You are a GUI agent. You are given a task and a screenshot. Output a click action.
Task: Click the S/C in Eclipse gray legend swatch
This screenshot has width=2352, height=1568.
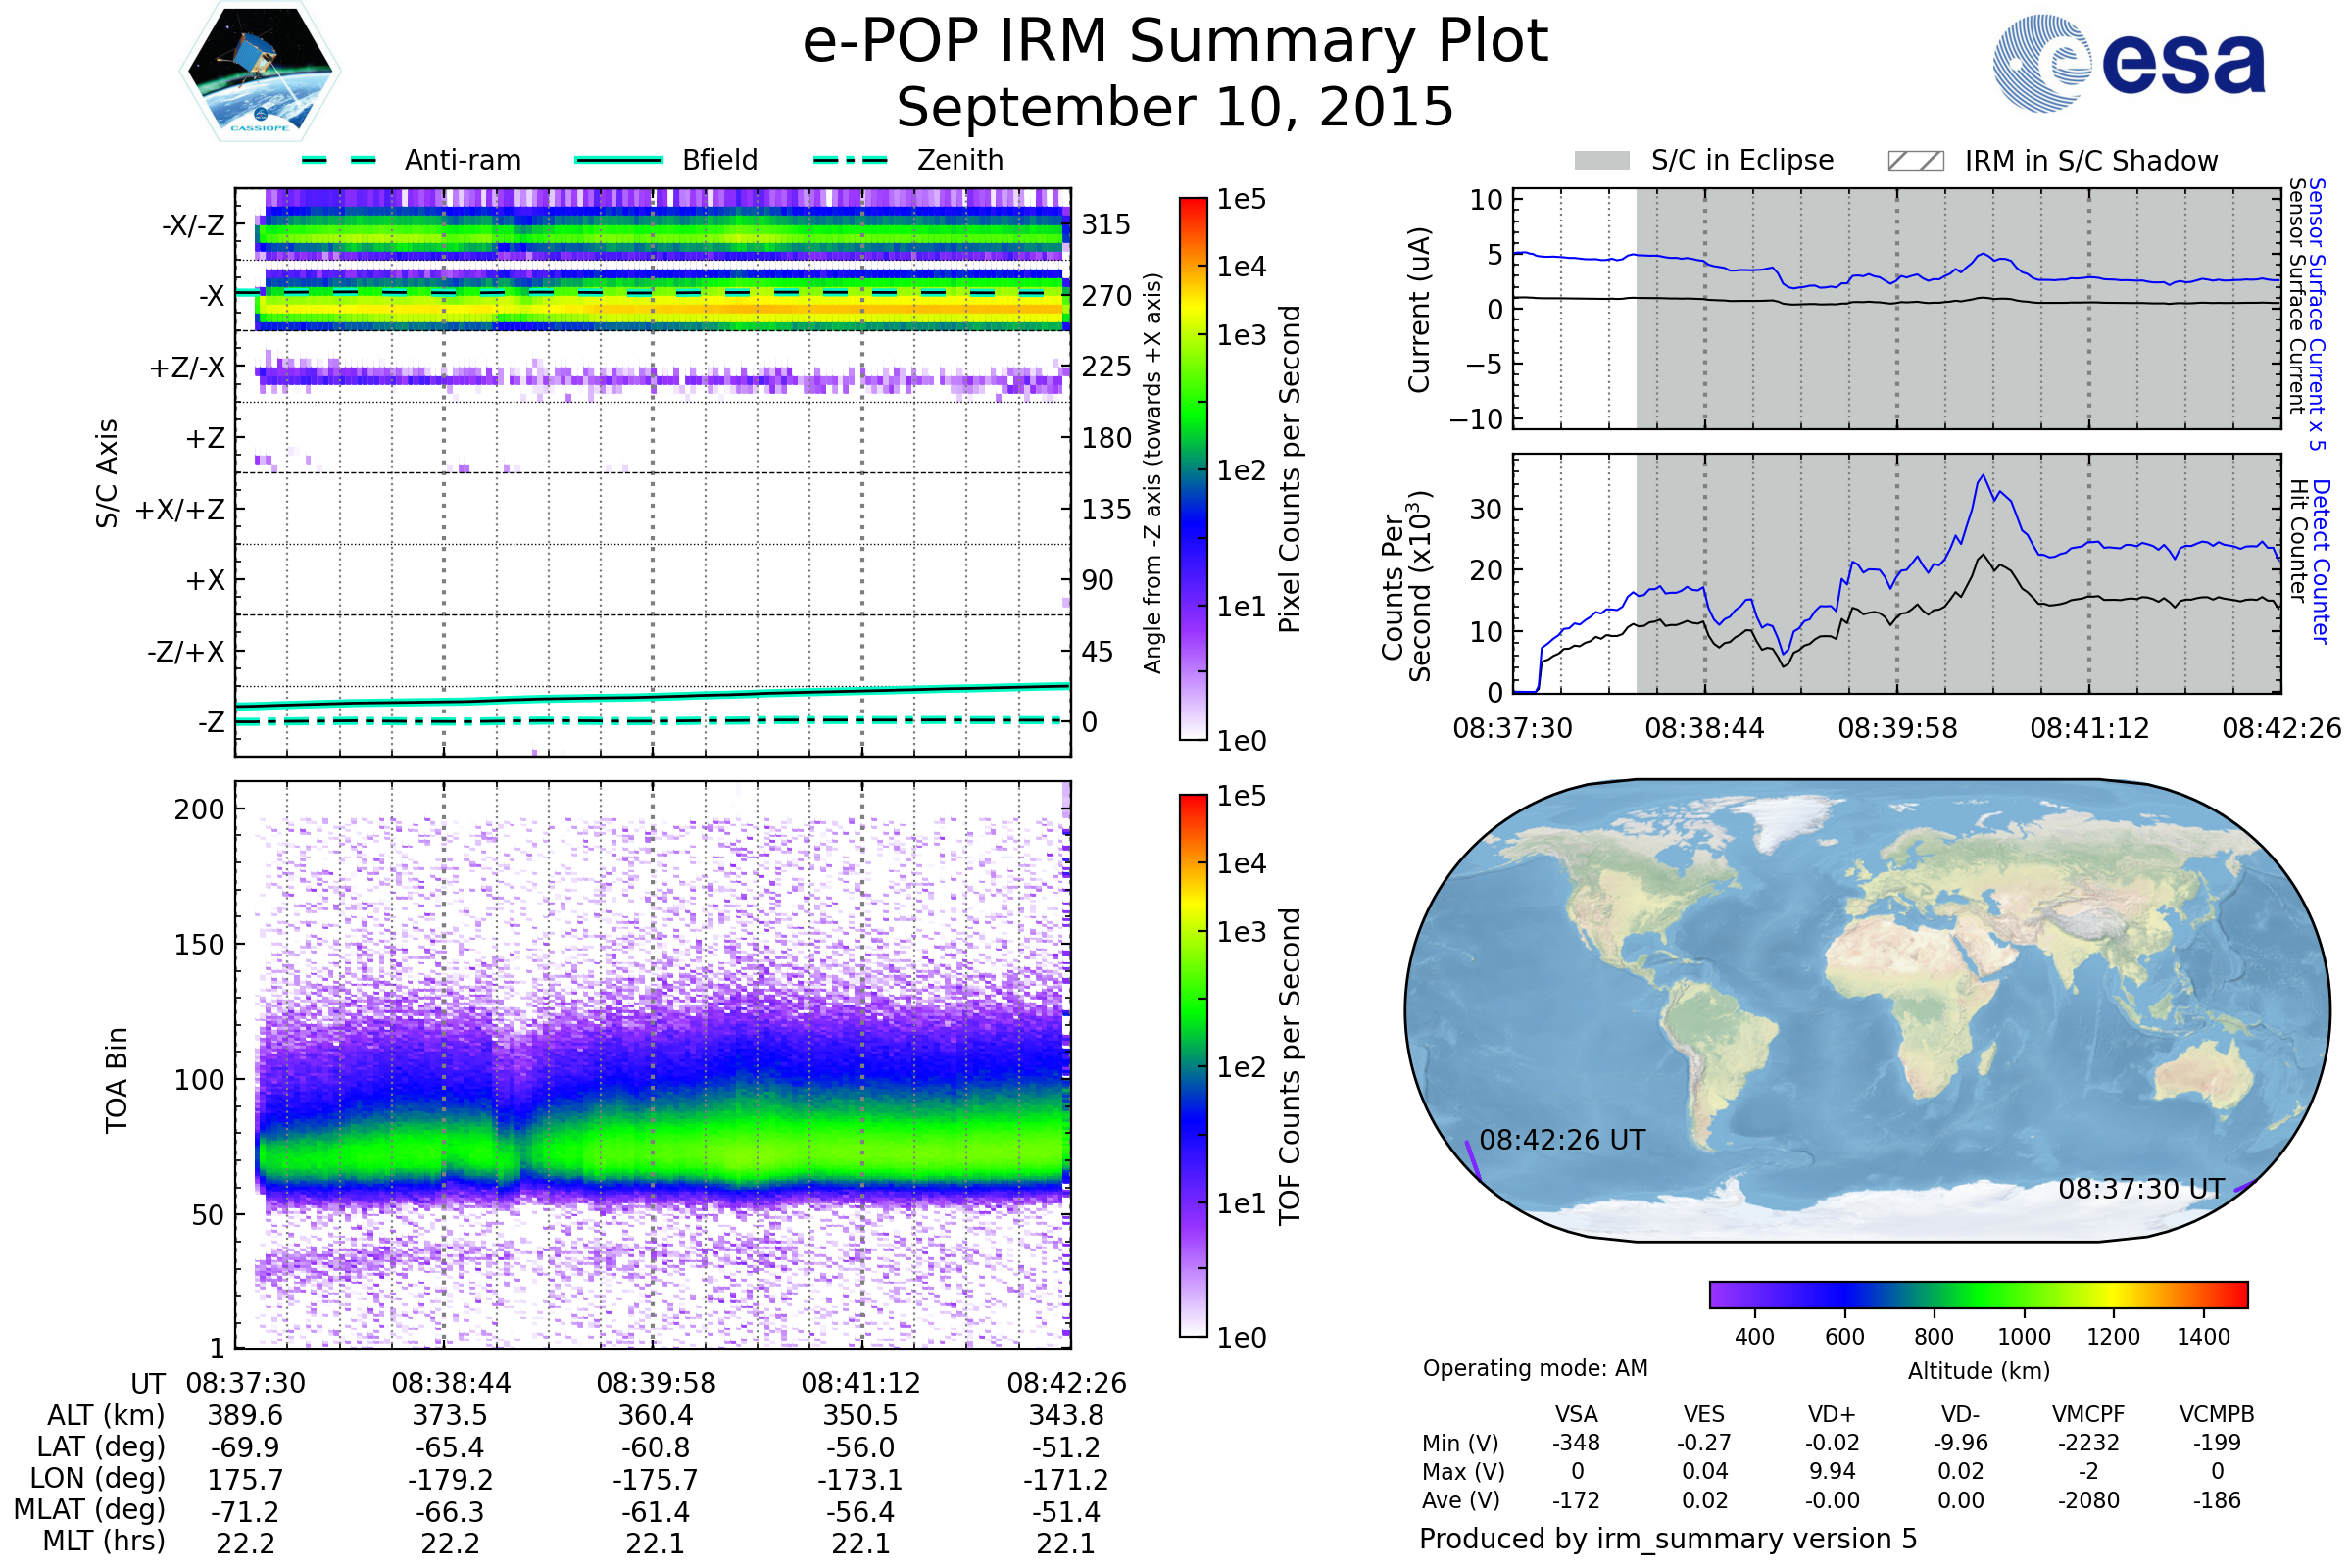(x=1601, y=161)
